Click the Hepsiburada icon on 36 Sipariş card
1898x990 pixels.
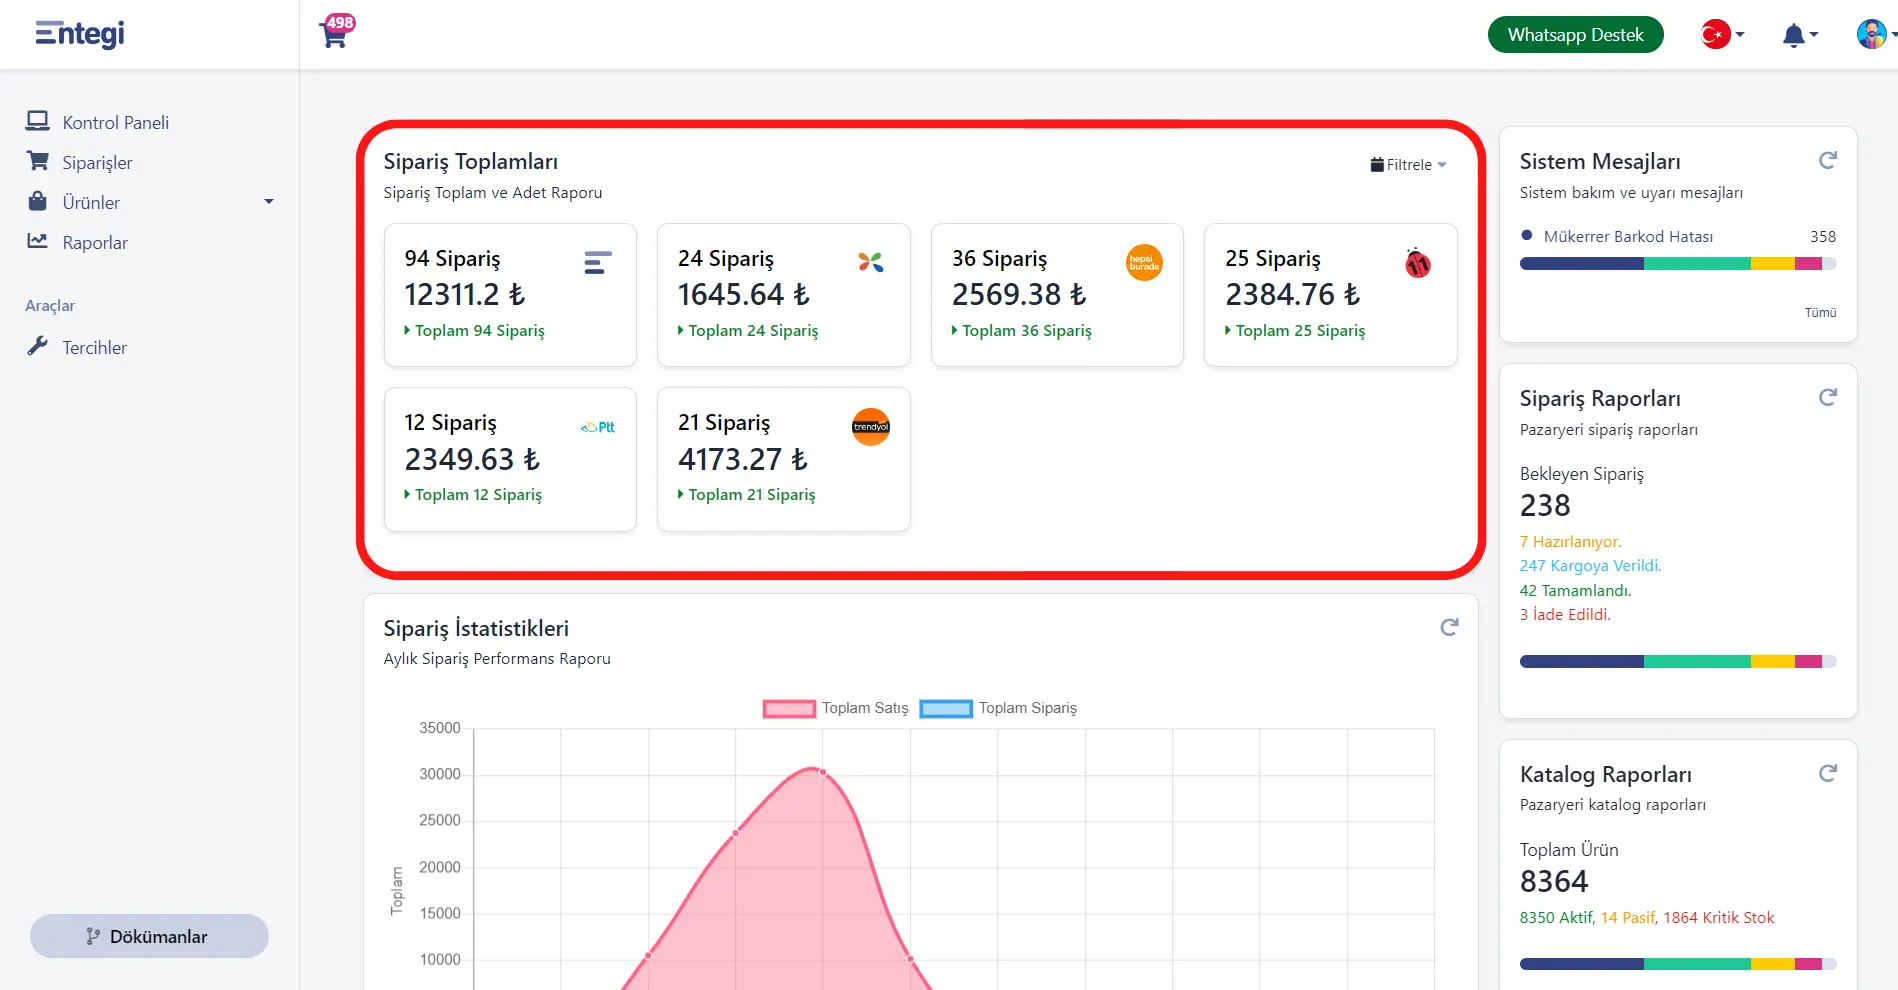tap(1144, 263)
